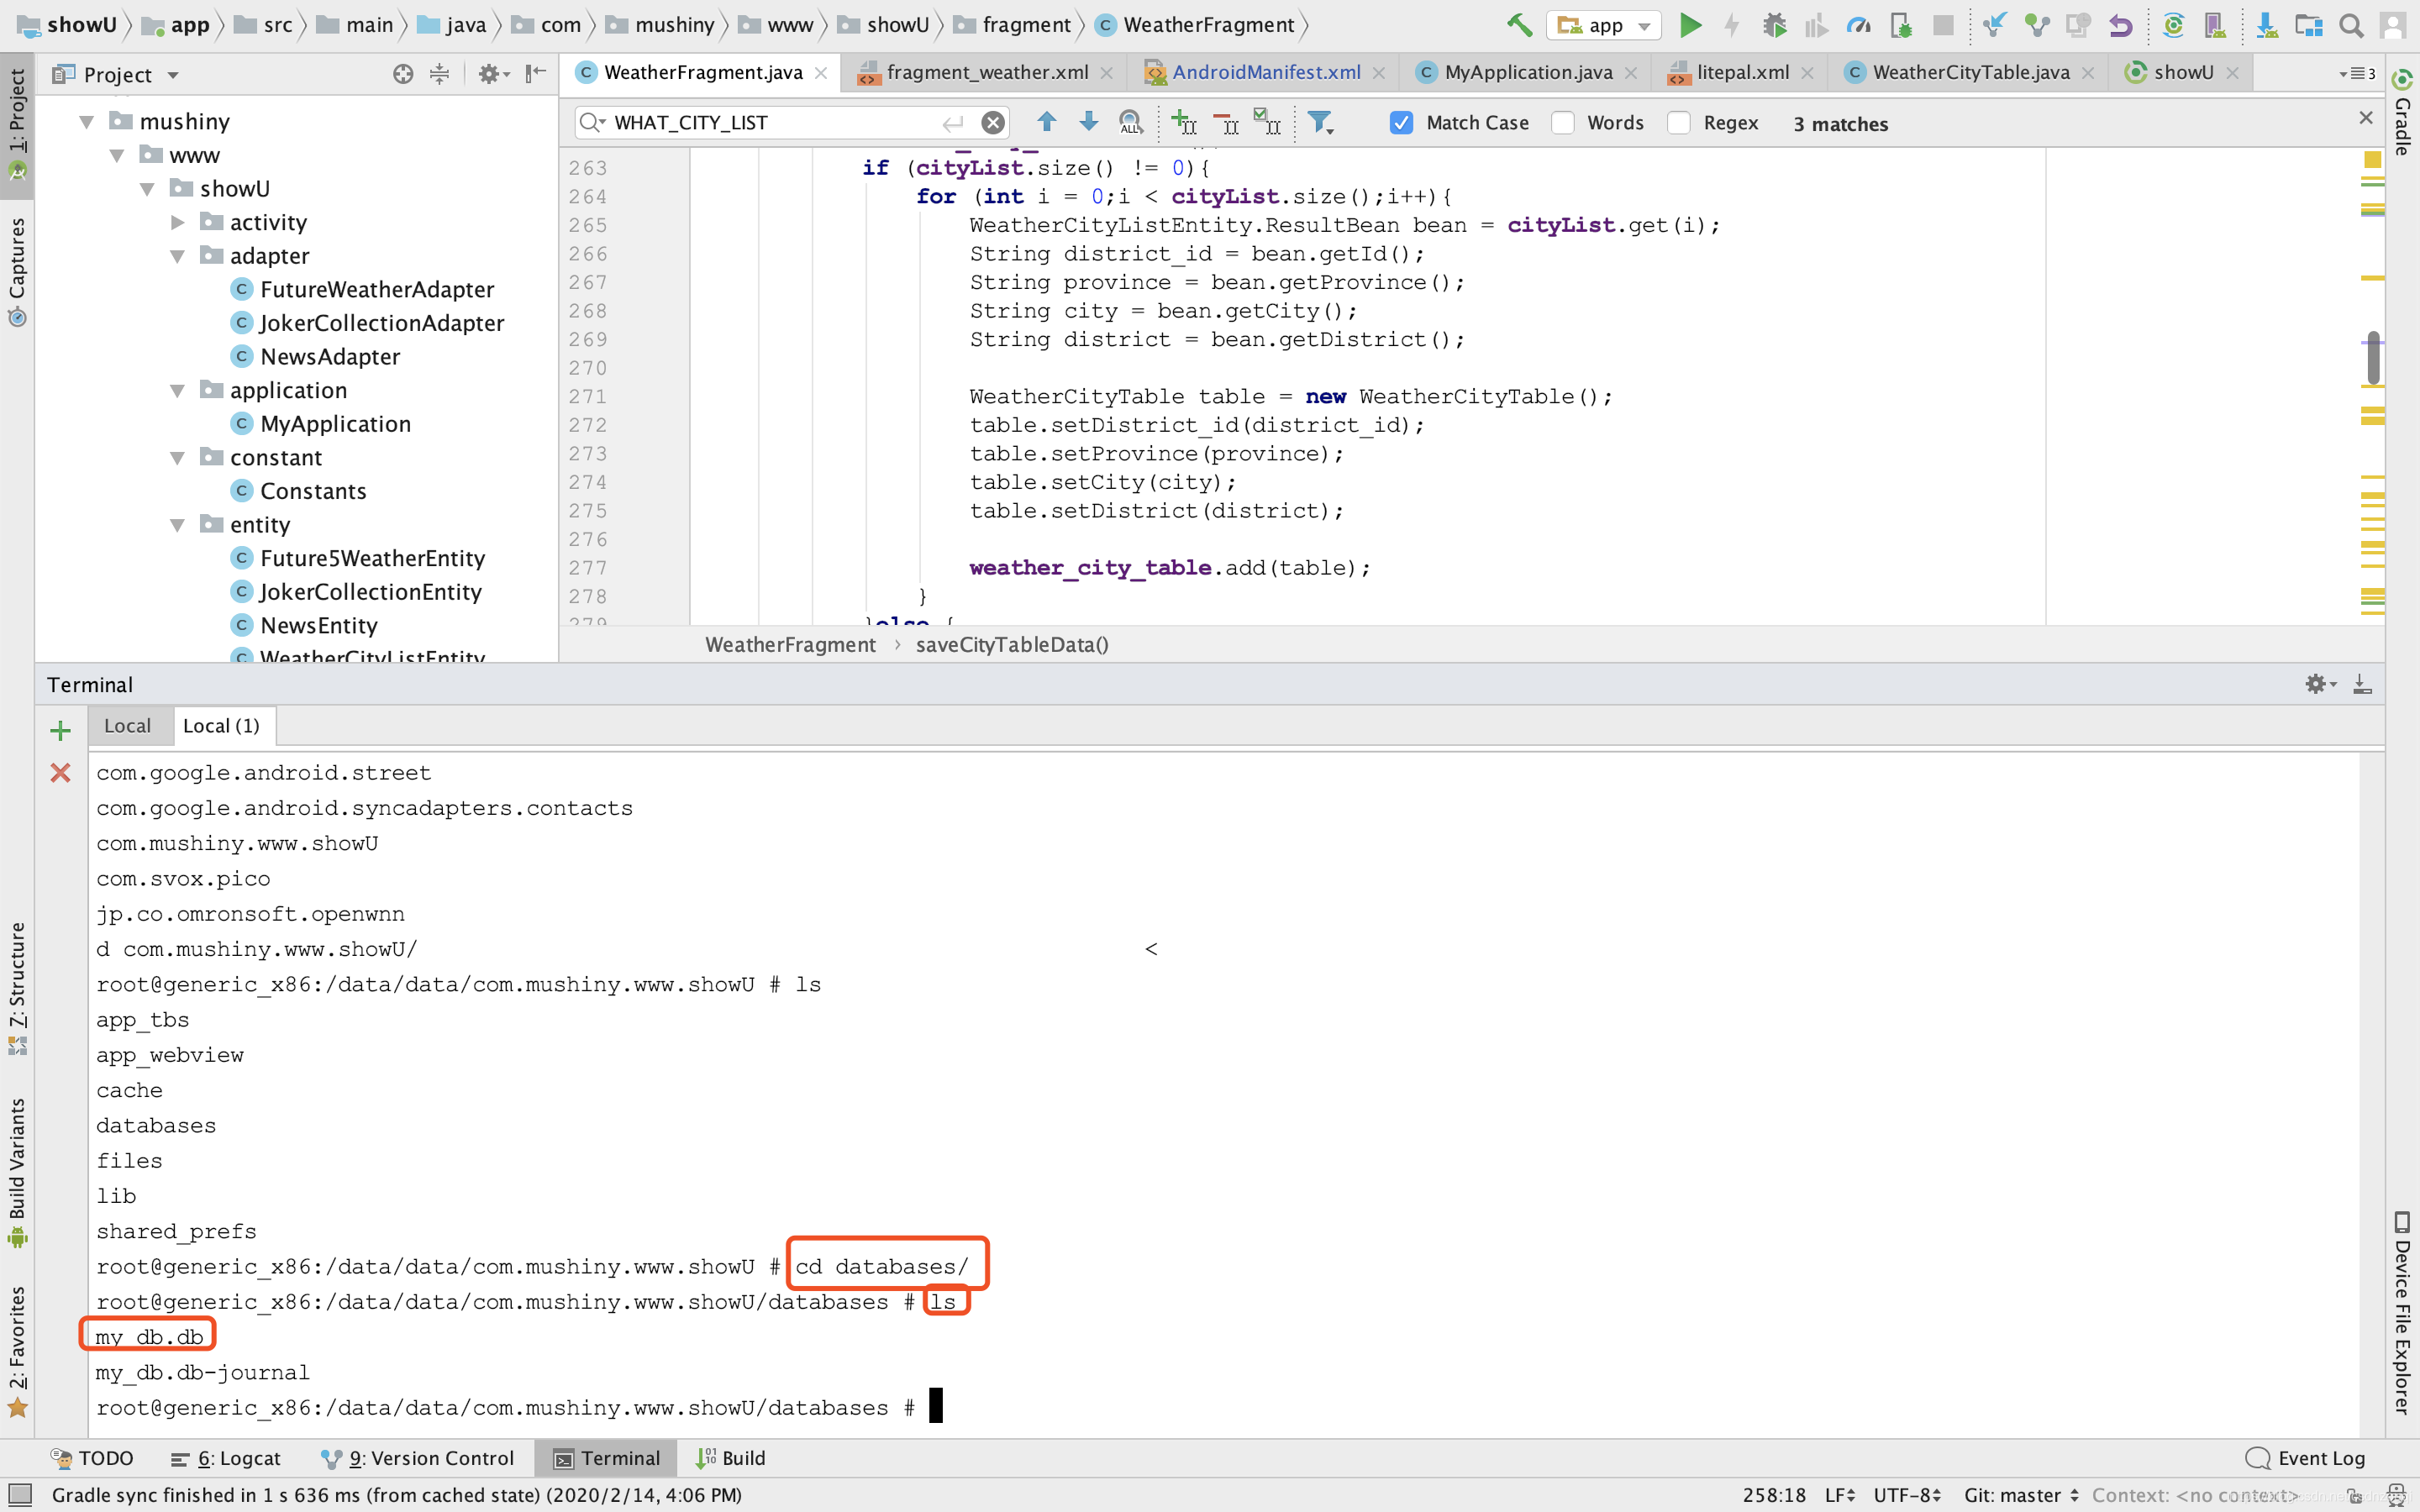The image size is (2420, 1512).
Task: Open the Android Profiler gauge icon
Action: click(x=1859, y=25)
